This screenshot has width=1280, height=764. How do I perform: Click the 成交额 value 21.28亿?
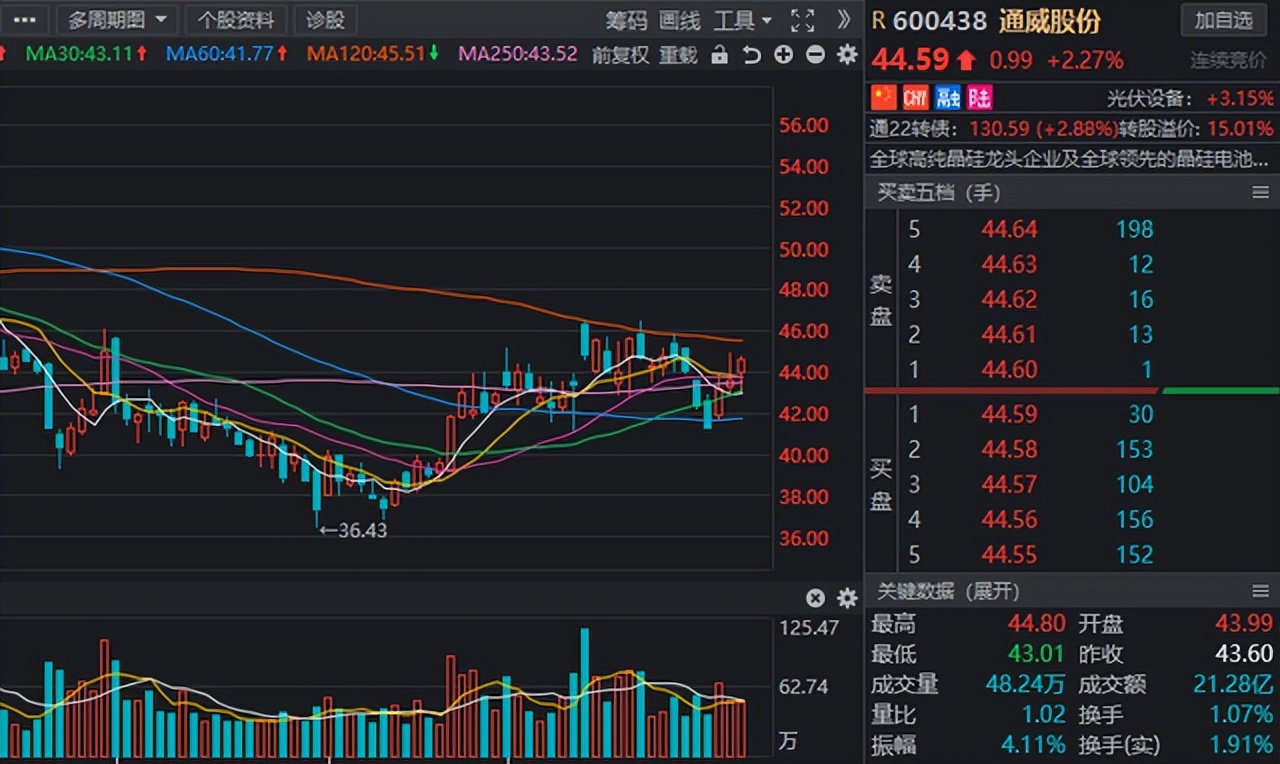(x=1233, y=685)
